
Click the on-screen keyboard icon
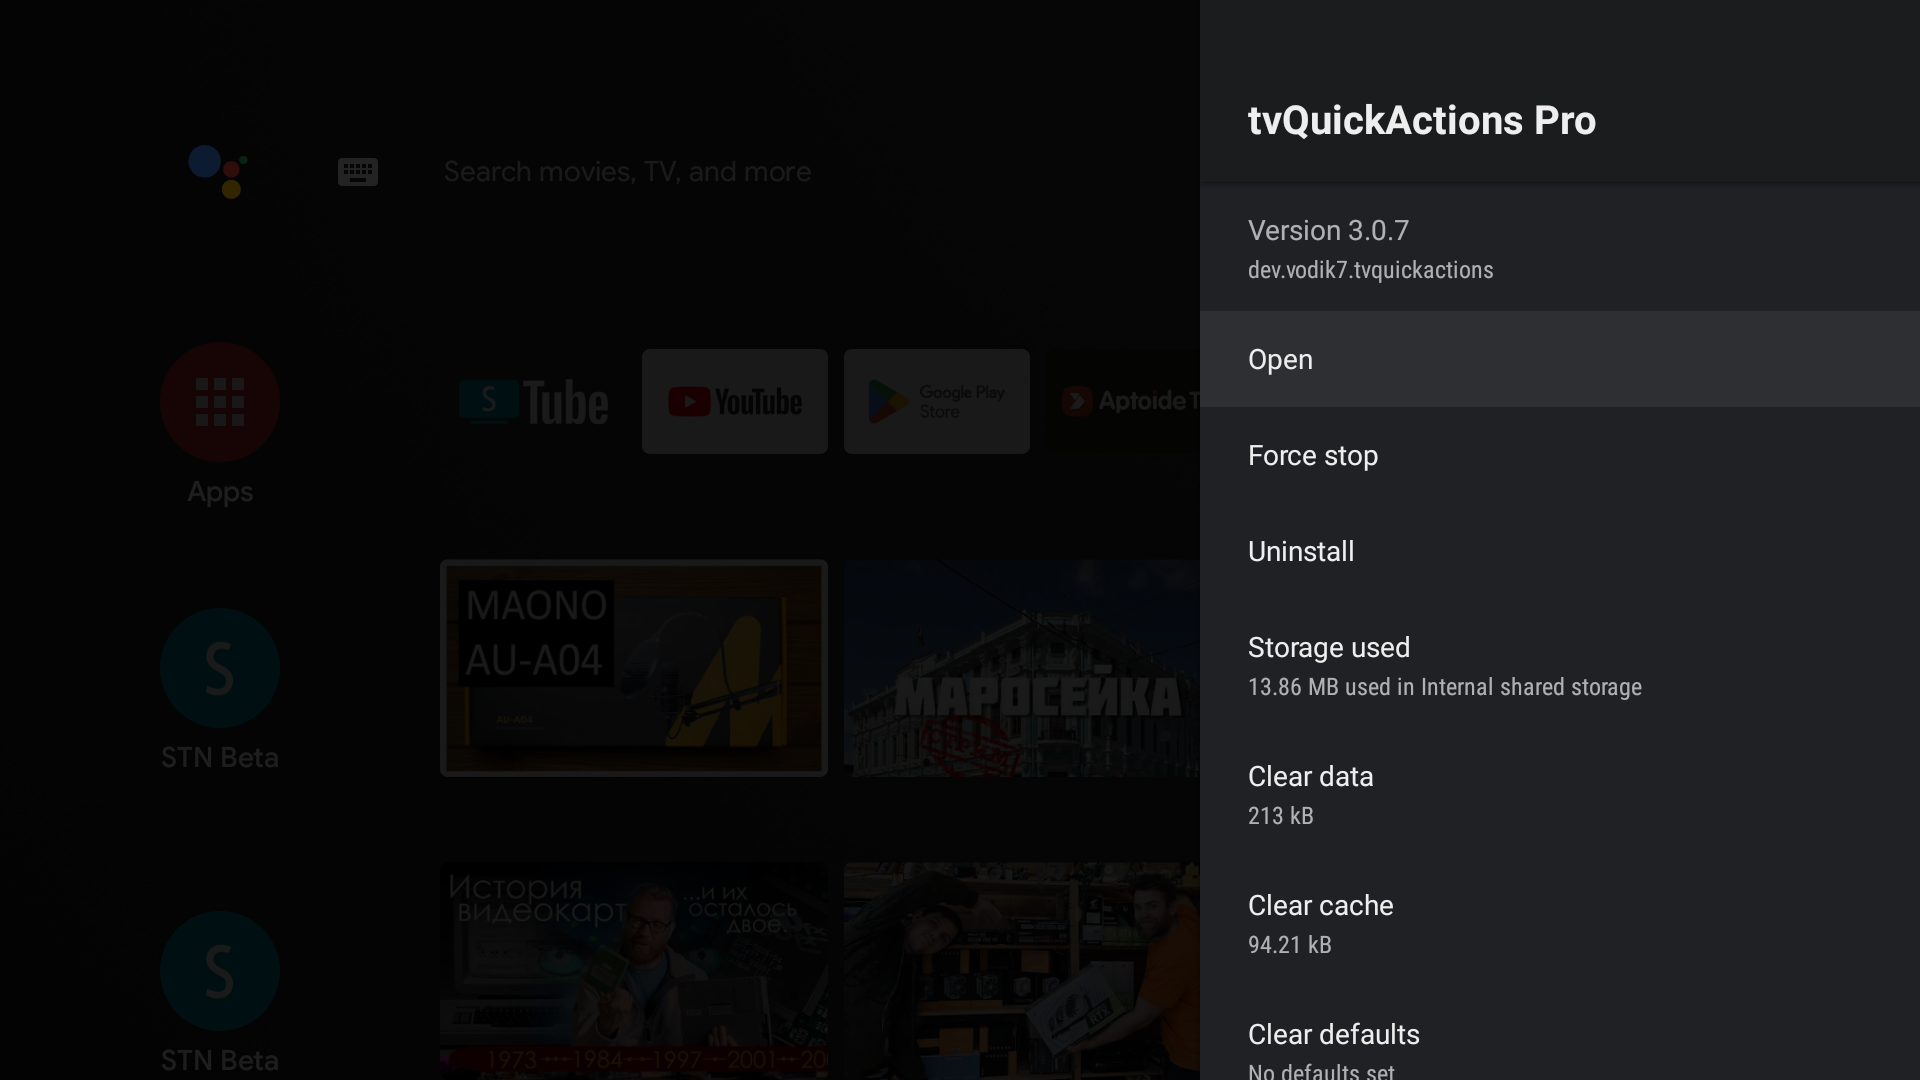(x=357, y=172)
